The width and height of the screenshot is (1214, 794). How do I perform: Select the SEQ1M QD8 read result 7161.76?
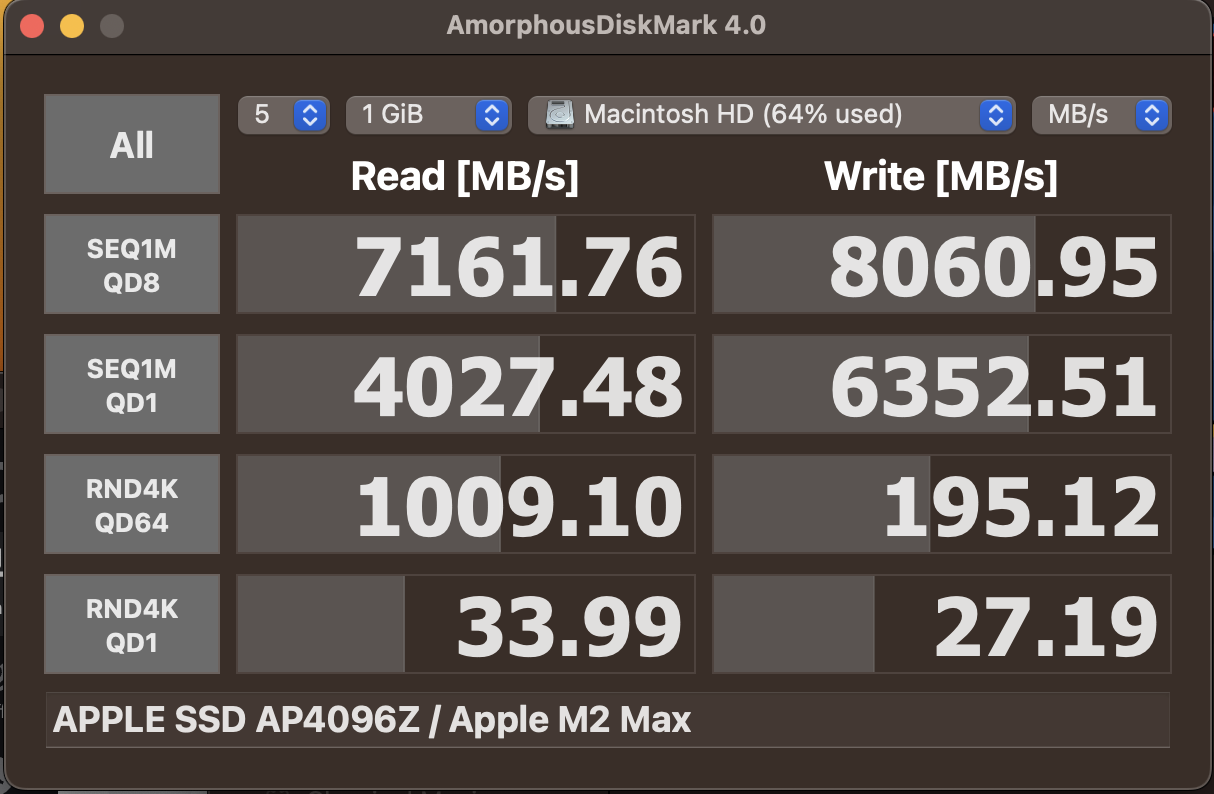coord(465,263)
